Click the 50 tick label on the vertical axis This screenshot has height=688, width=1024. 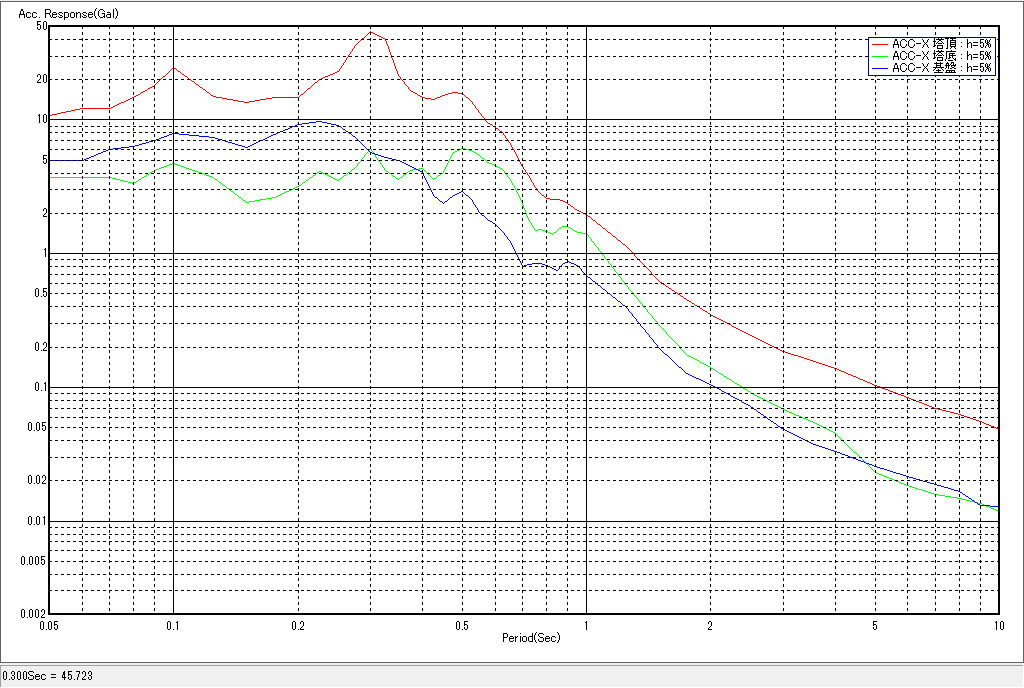[41, 26]
